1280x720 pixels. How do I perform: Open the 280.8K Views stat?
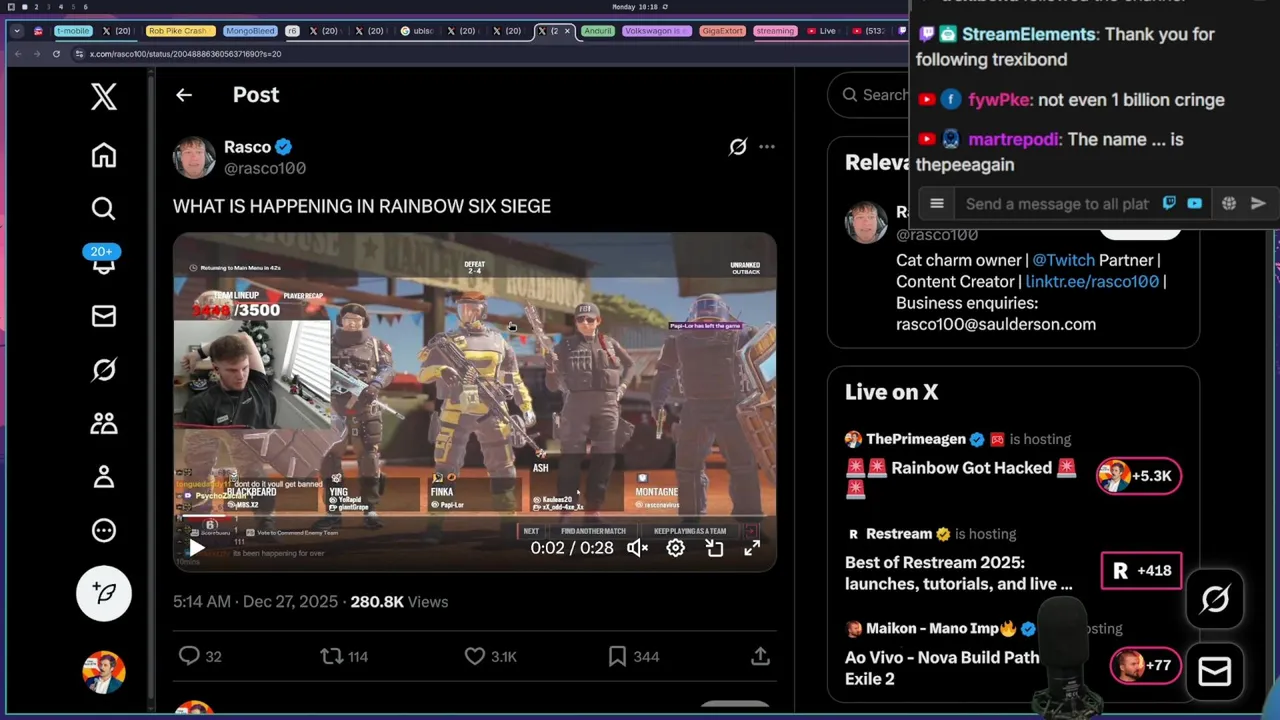click(x=399, y=602)
